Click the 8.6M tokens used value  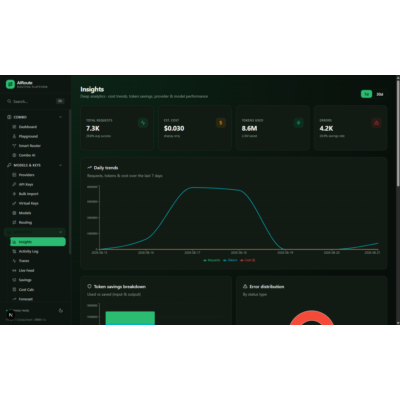249,128
